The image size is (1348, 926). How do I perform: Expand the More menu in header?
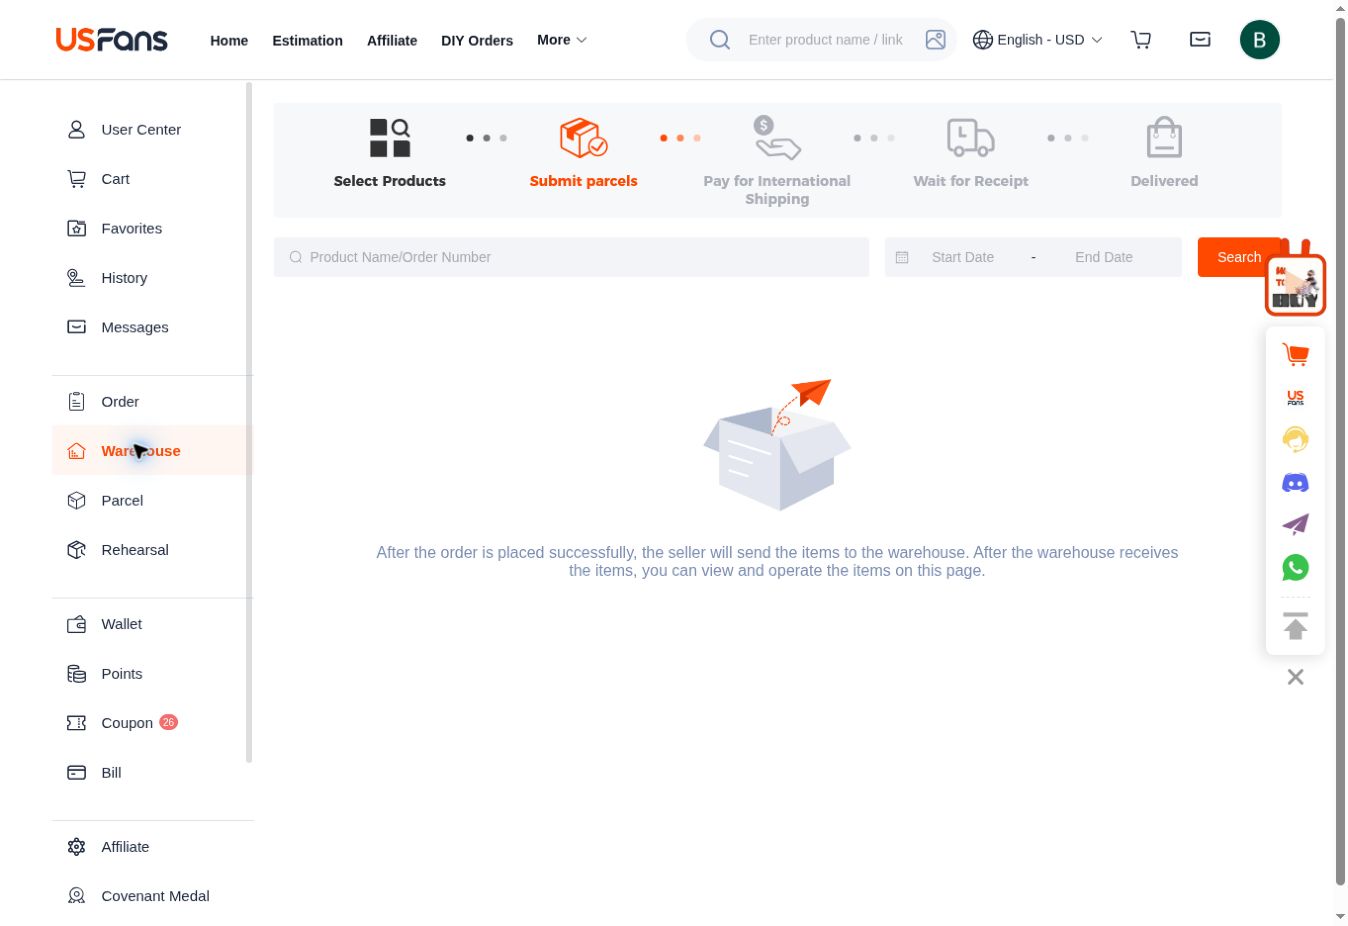tap(562, 40)
